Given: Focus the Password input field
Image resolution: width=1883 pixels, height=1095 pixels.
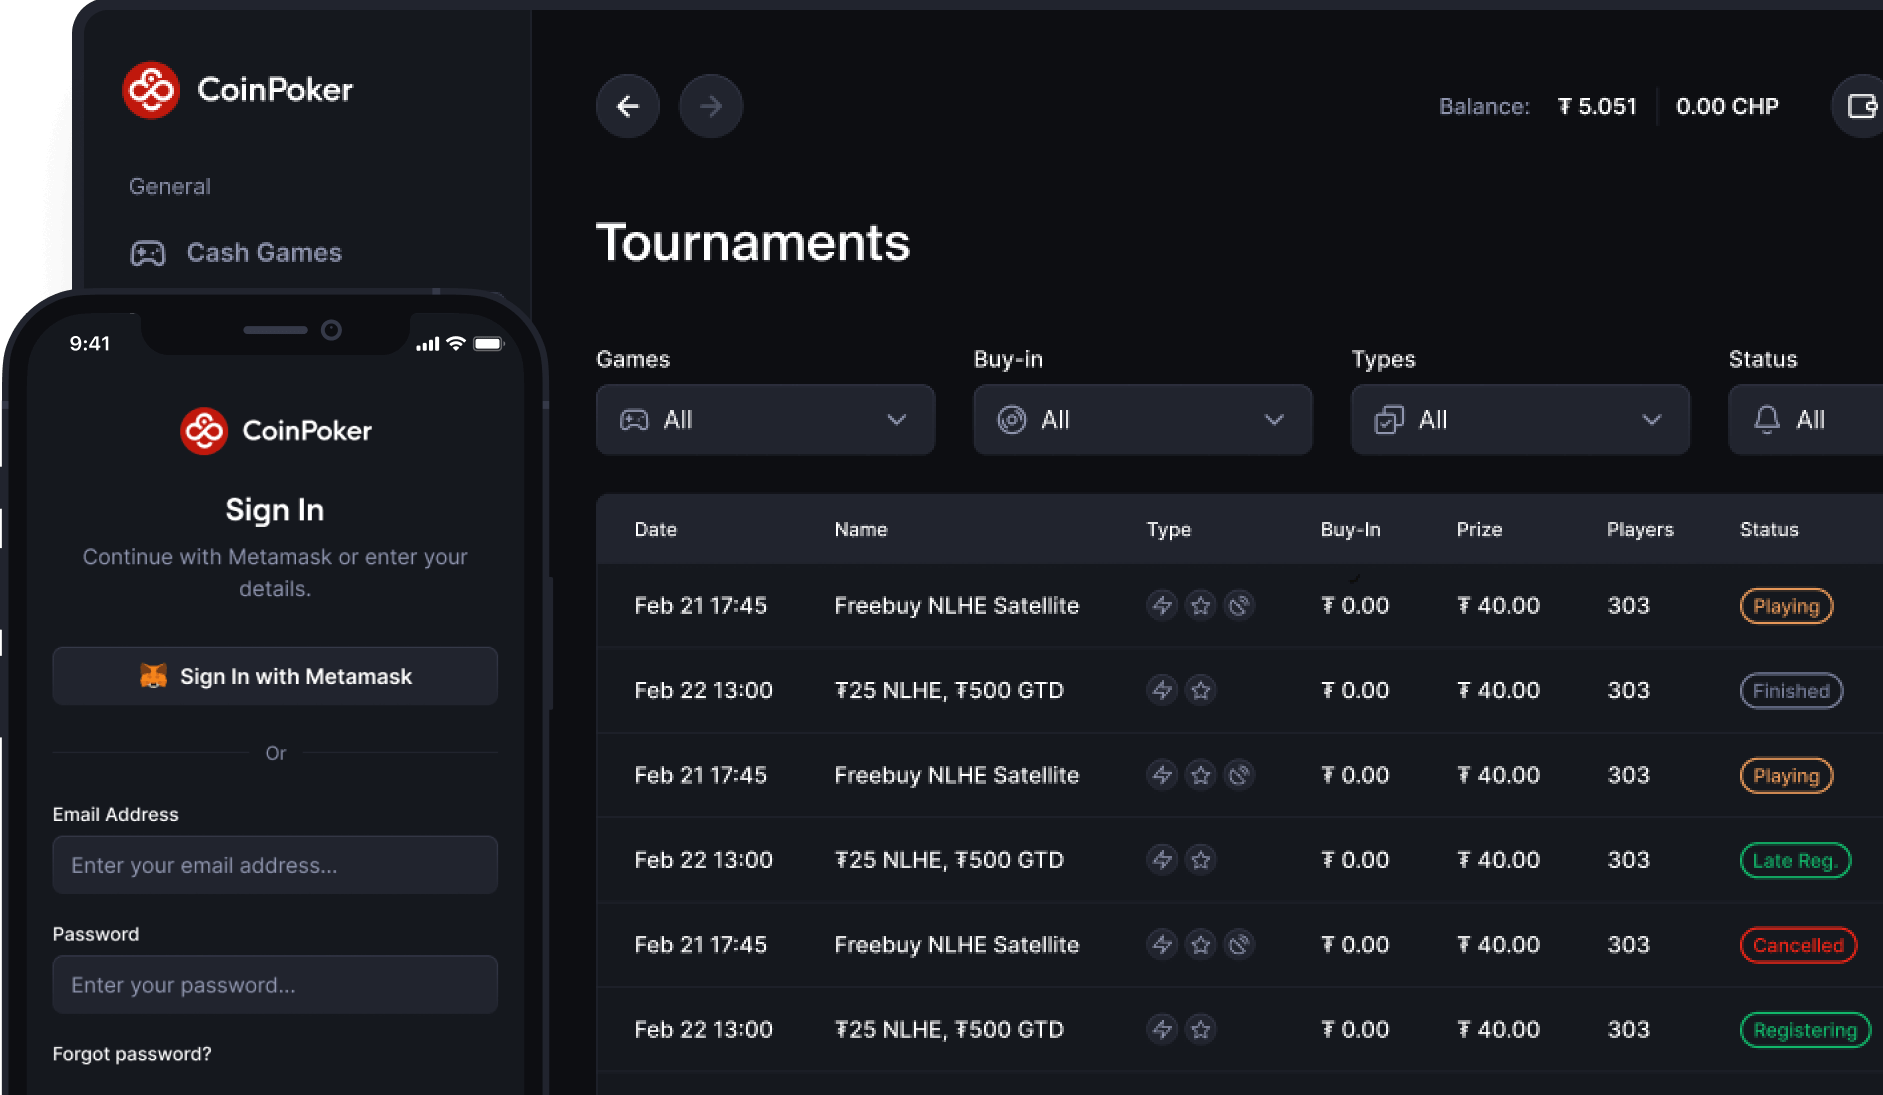Looking at the screenshot, I should tap(275, 985).
